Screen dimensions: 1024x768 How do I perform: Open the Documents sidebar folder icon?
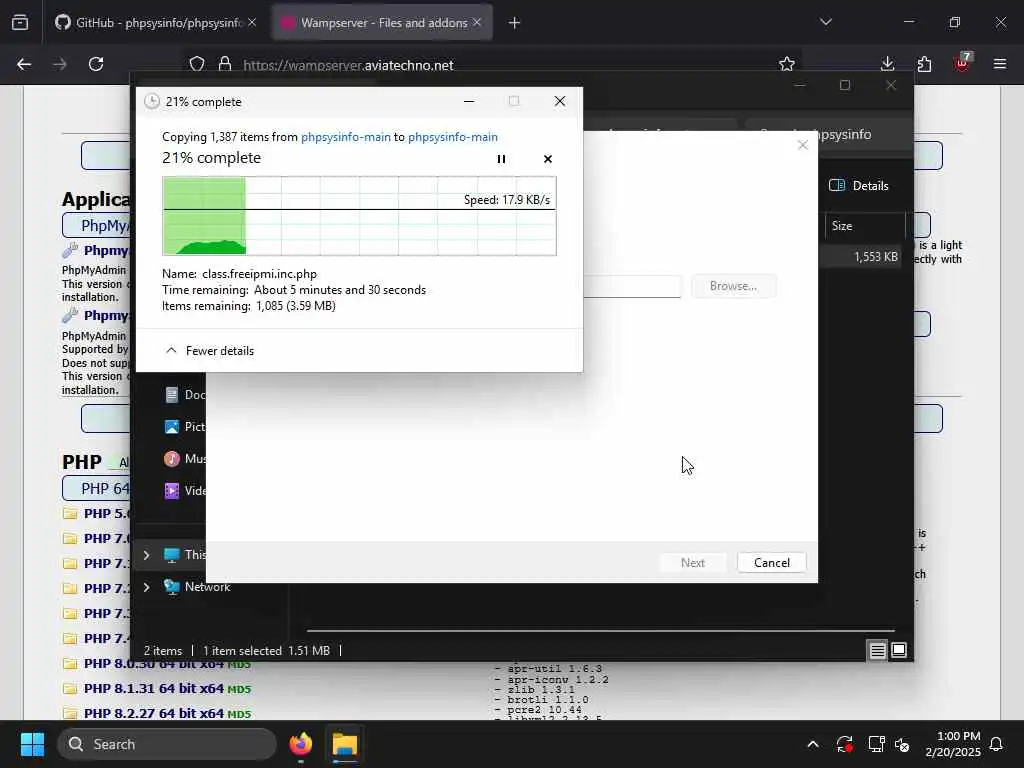[x=172, y=394]
